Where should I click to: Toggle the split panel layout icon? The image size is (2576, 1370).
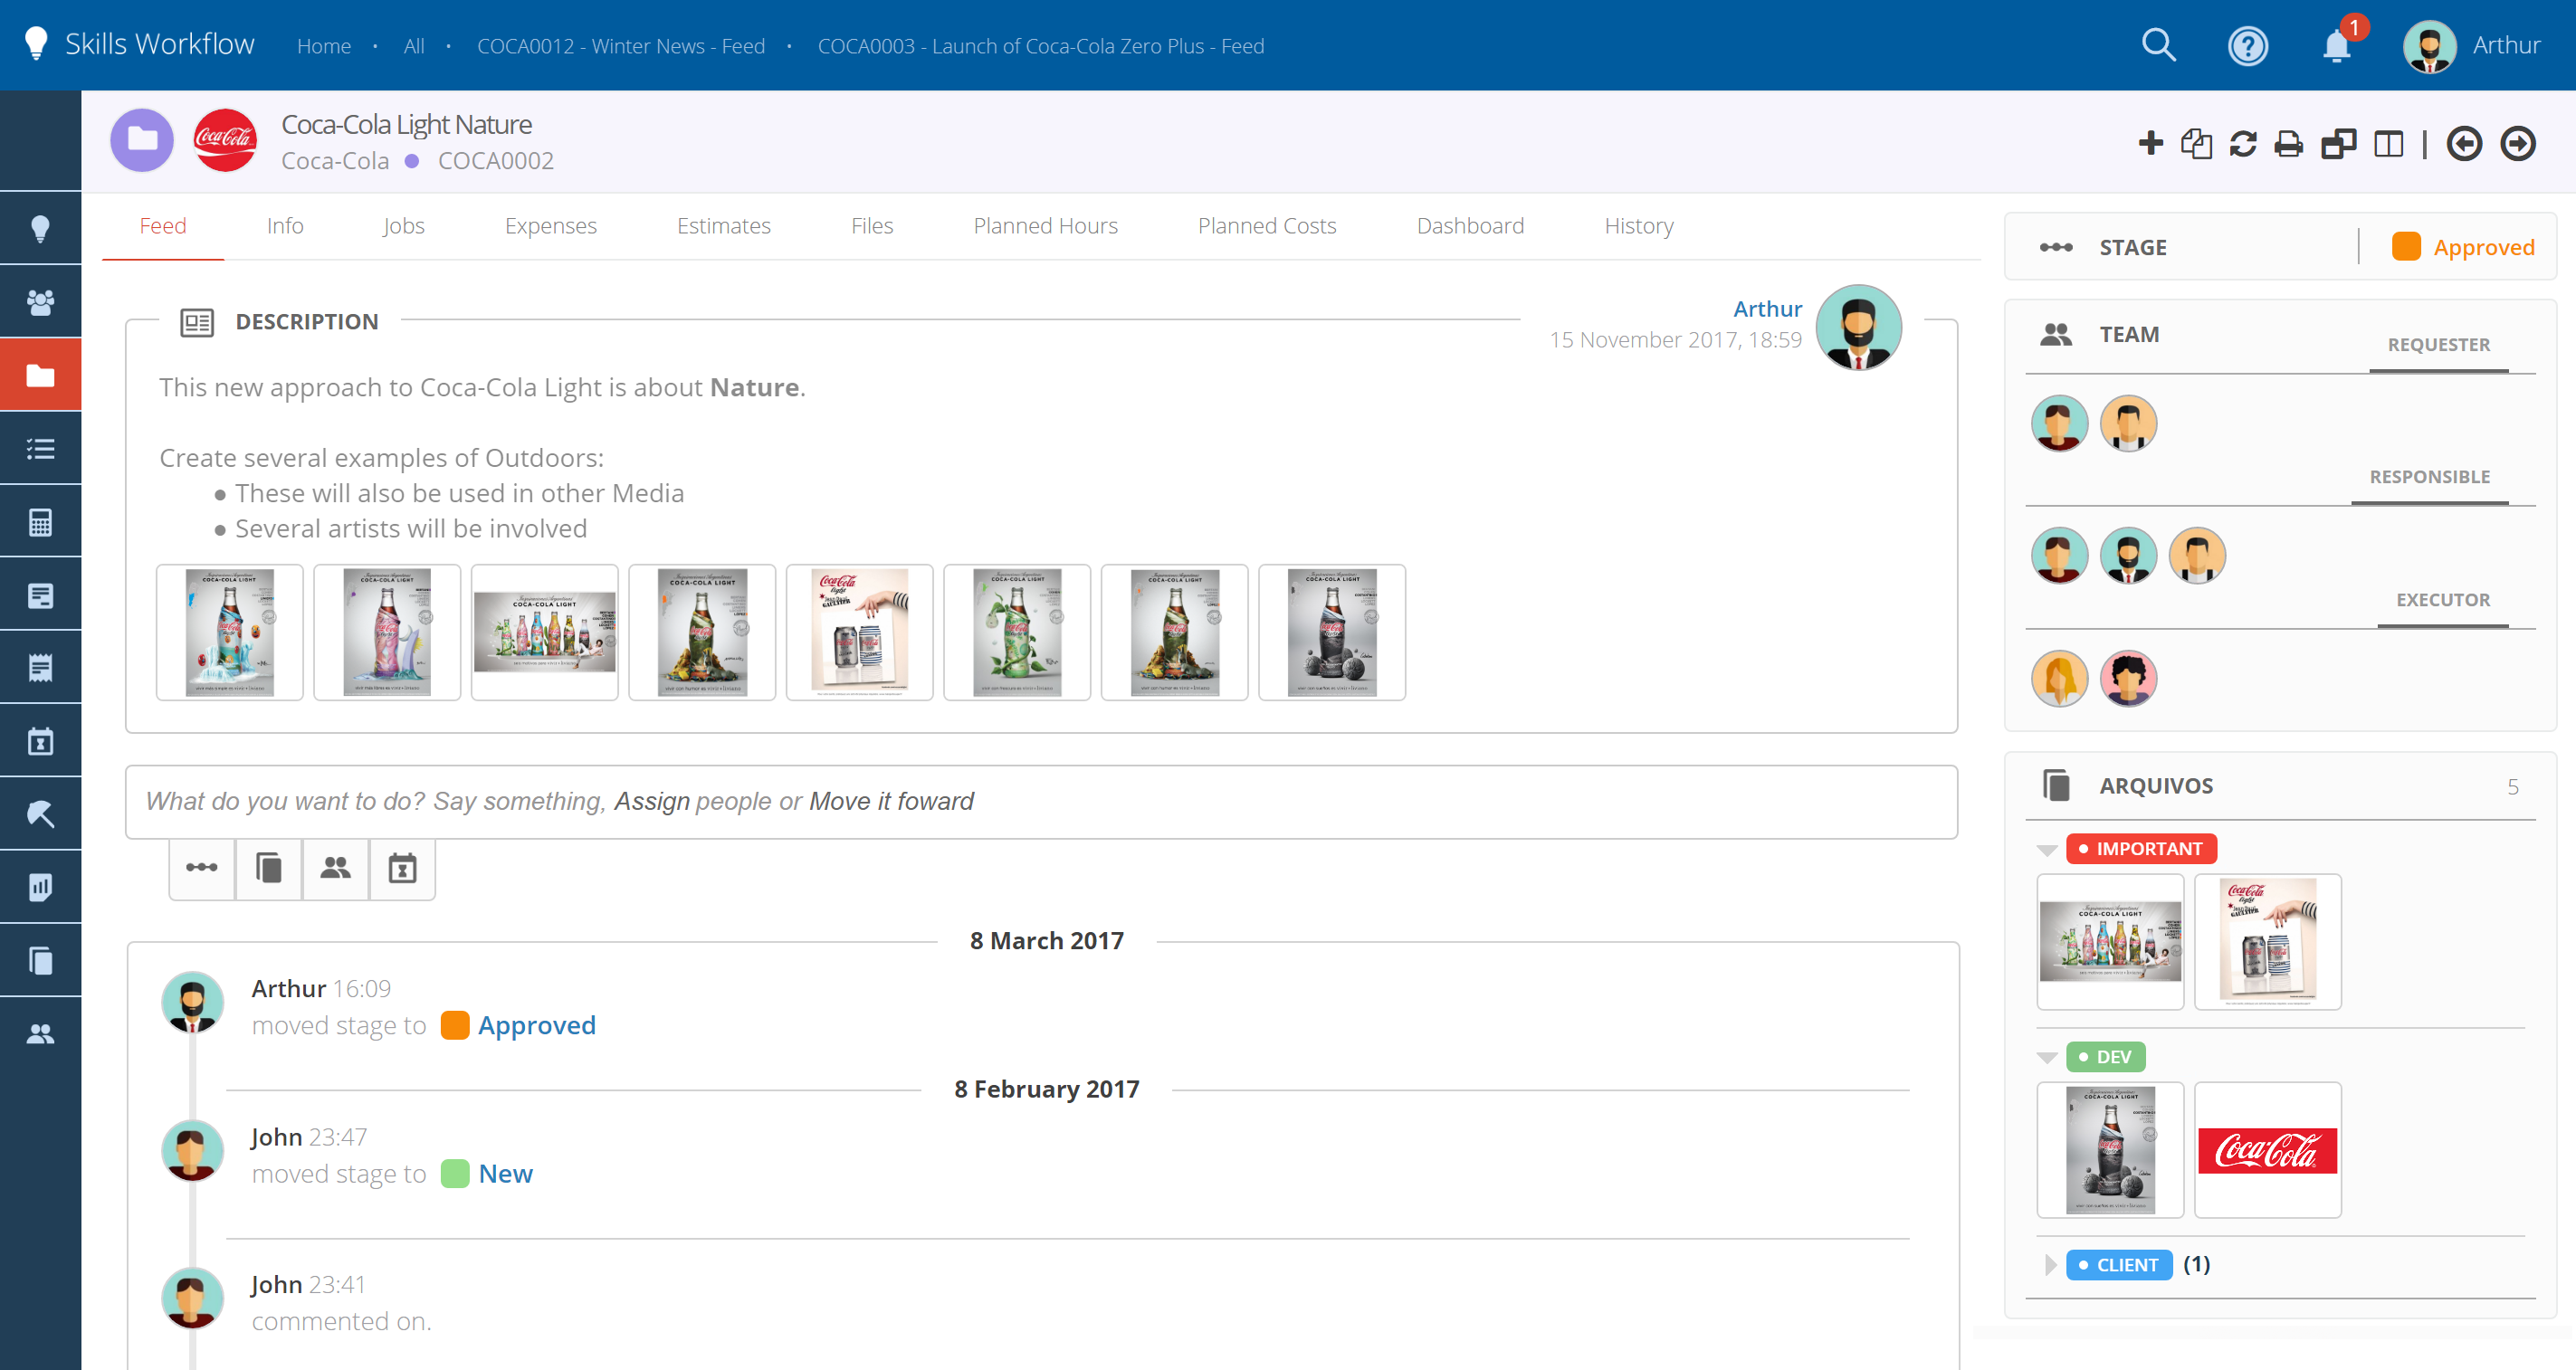point(2389,144)
